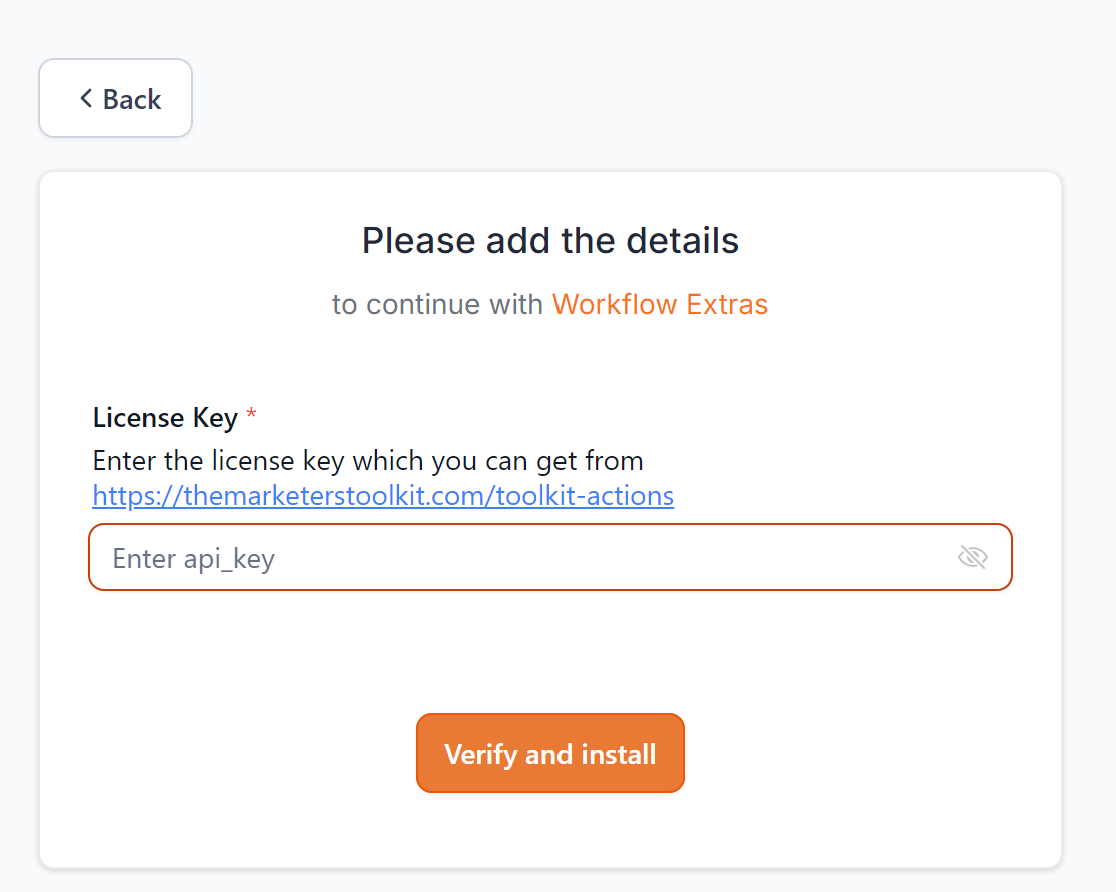This screenshot has height=892, width=1116.
Task: Click the word 'Verify' on orange button
Action: pyautogui.click(x=480, y=755)
